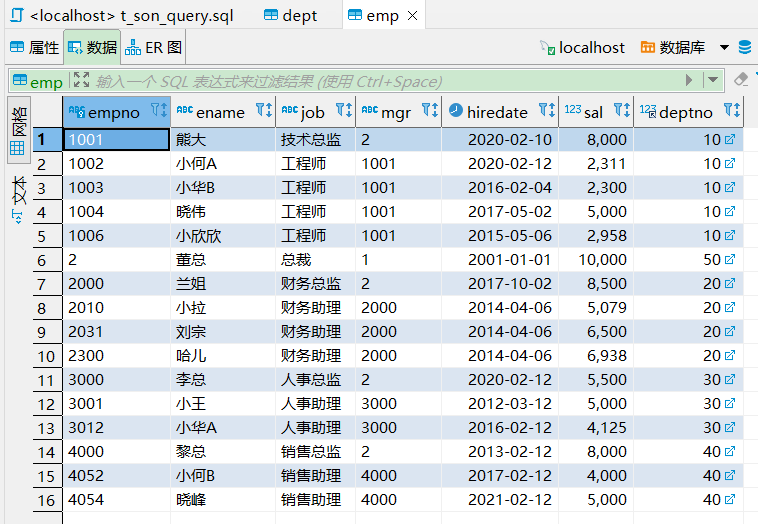Click the ename cell 刘宗
The image size is (758, 524).
point(223,332)
